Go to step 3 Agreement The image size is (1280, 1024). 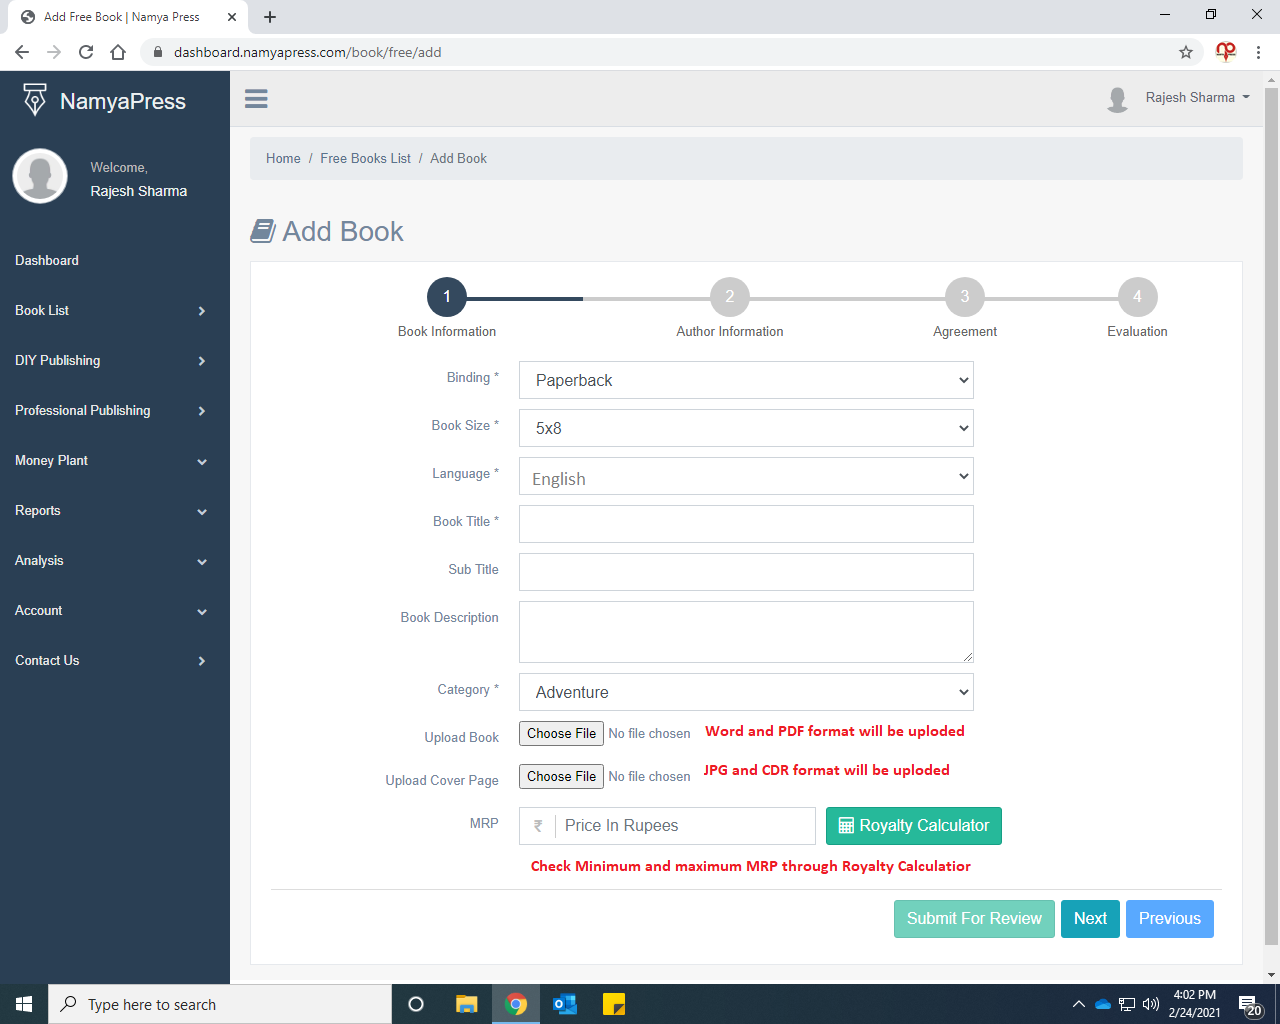coord(965,297)
